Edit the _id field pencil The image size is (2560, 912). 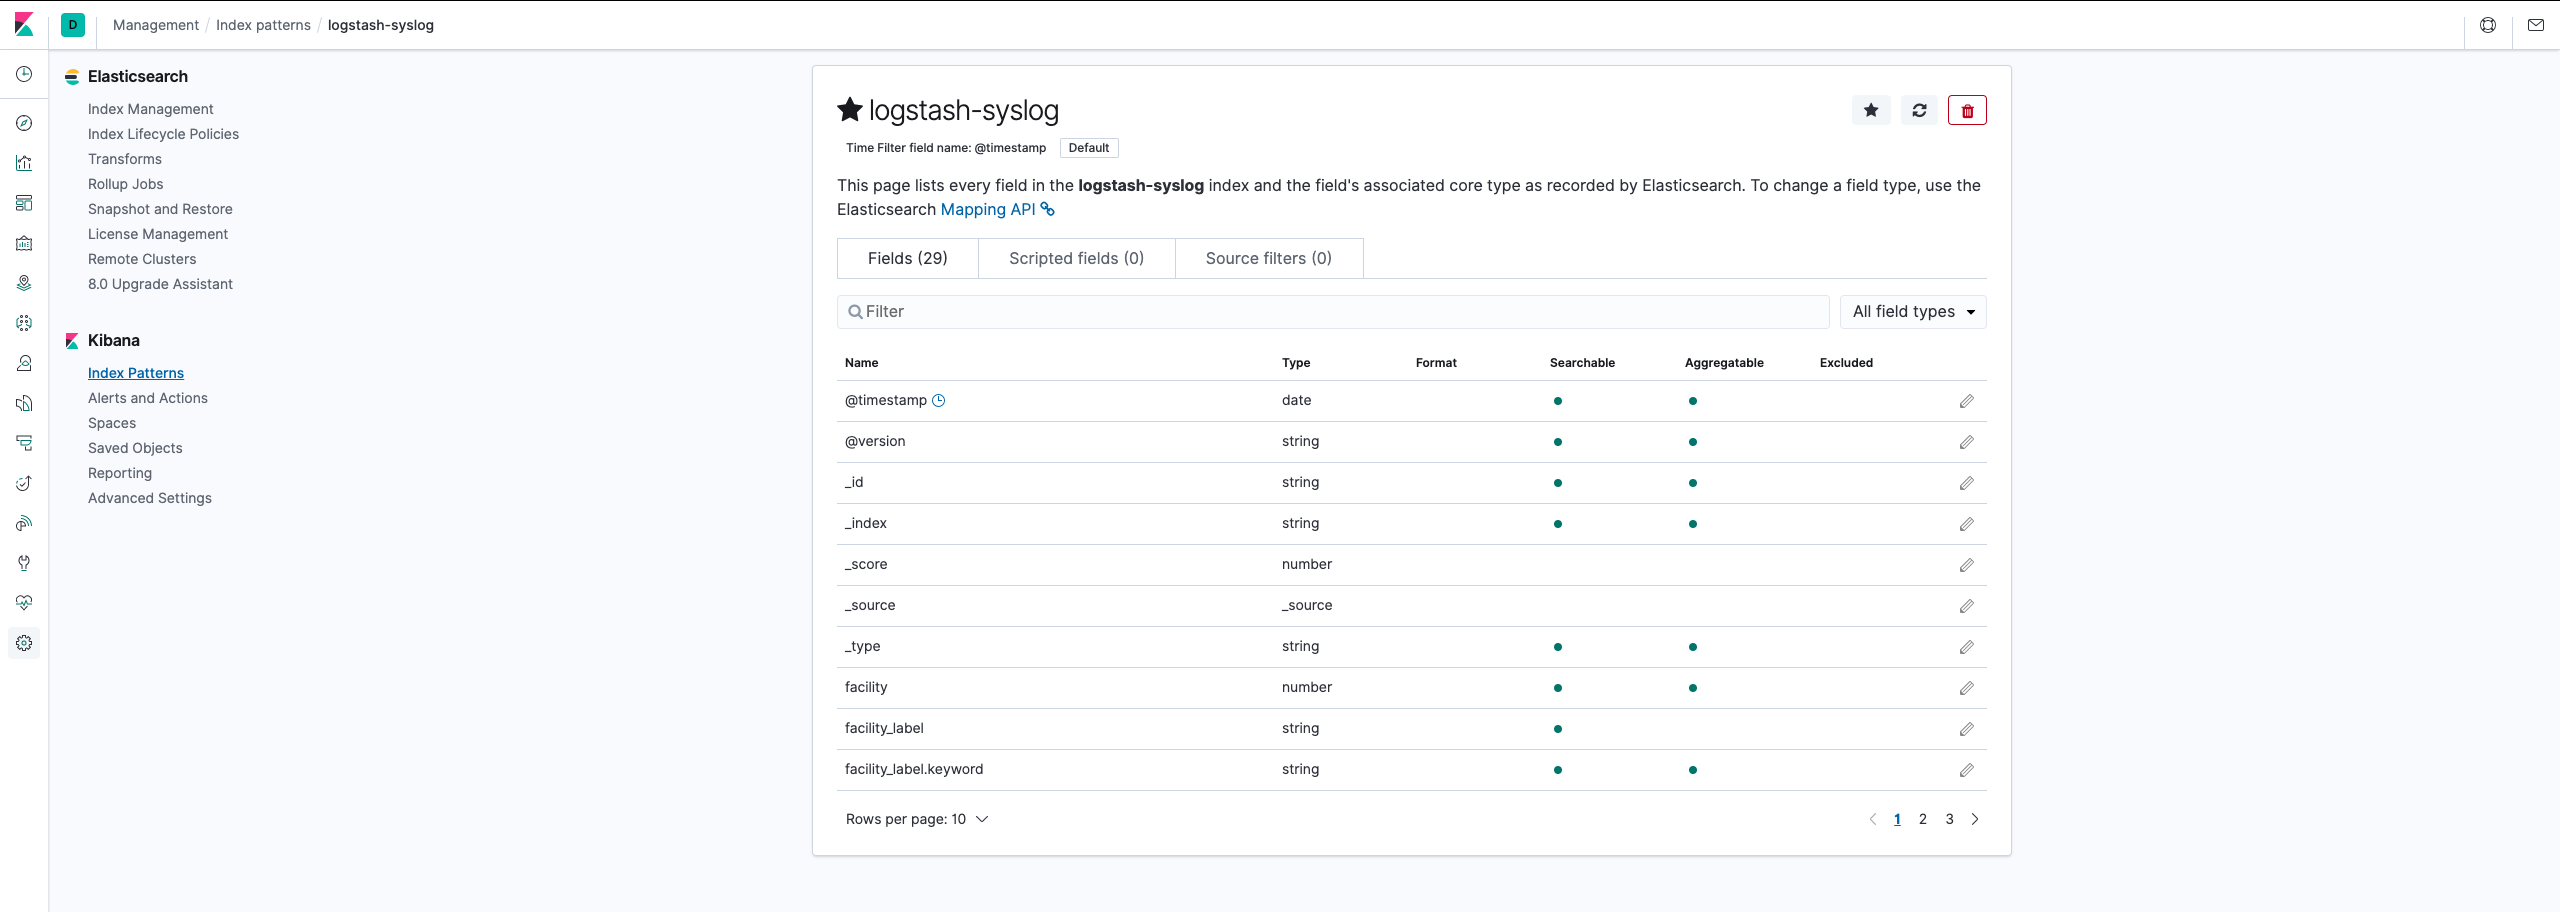[x=1966, y=483]
